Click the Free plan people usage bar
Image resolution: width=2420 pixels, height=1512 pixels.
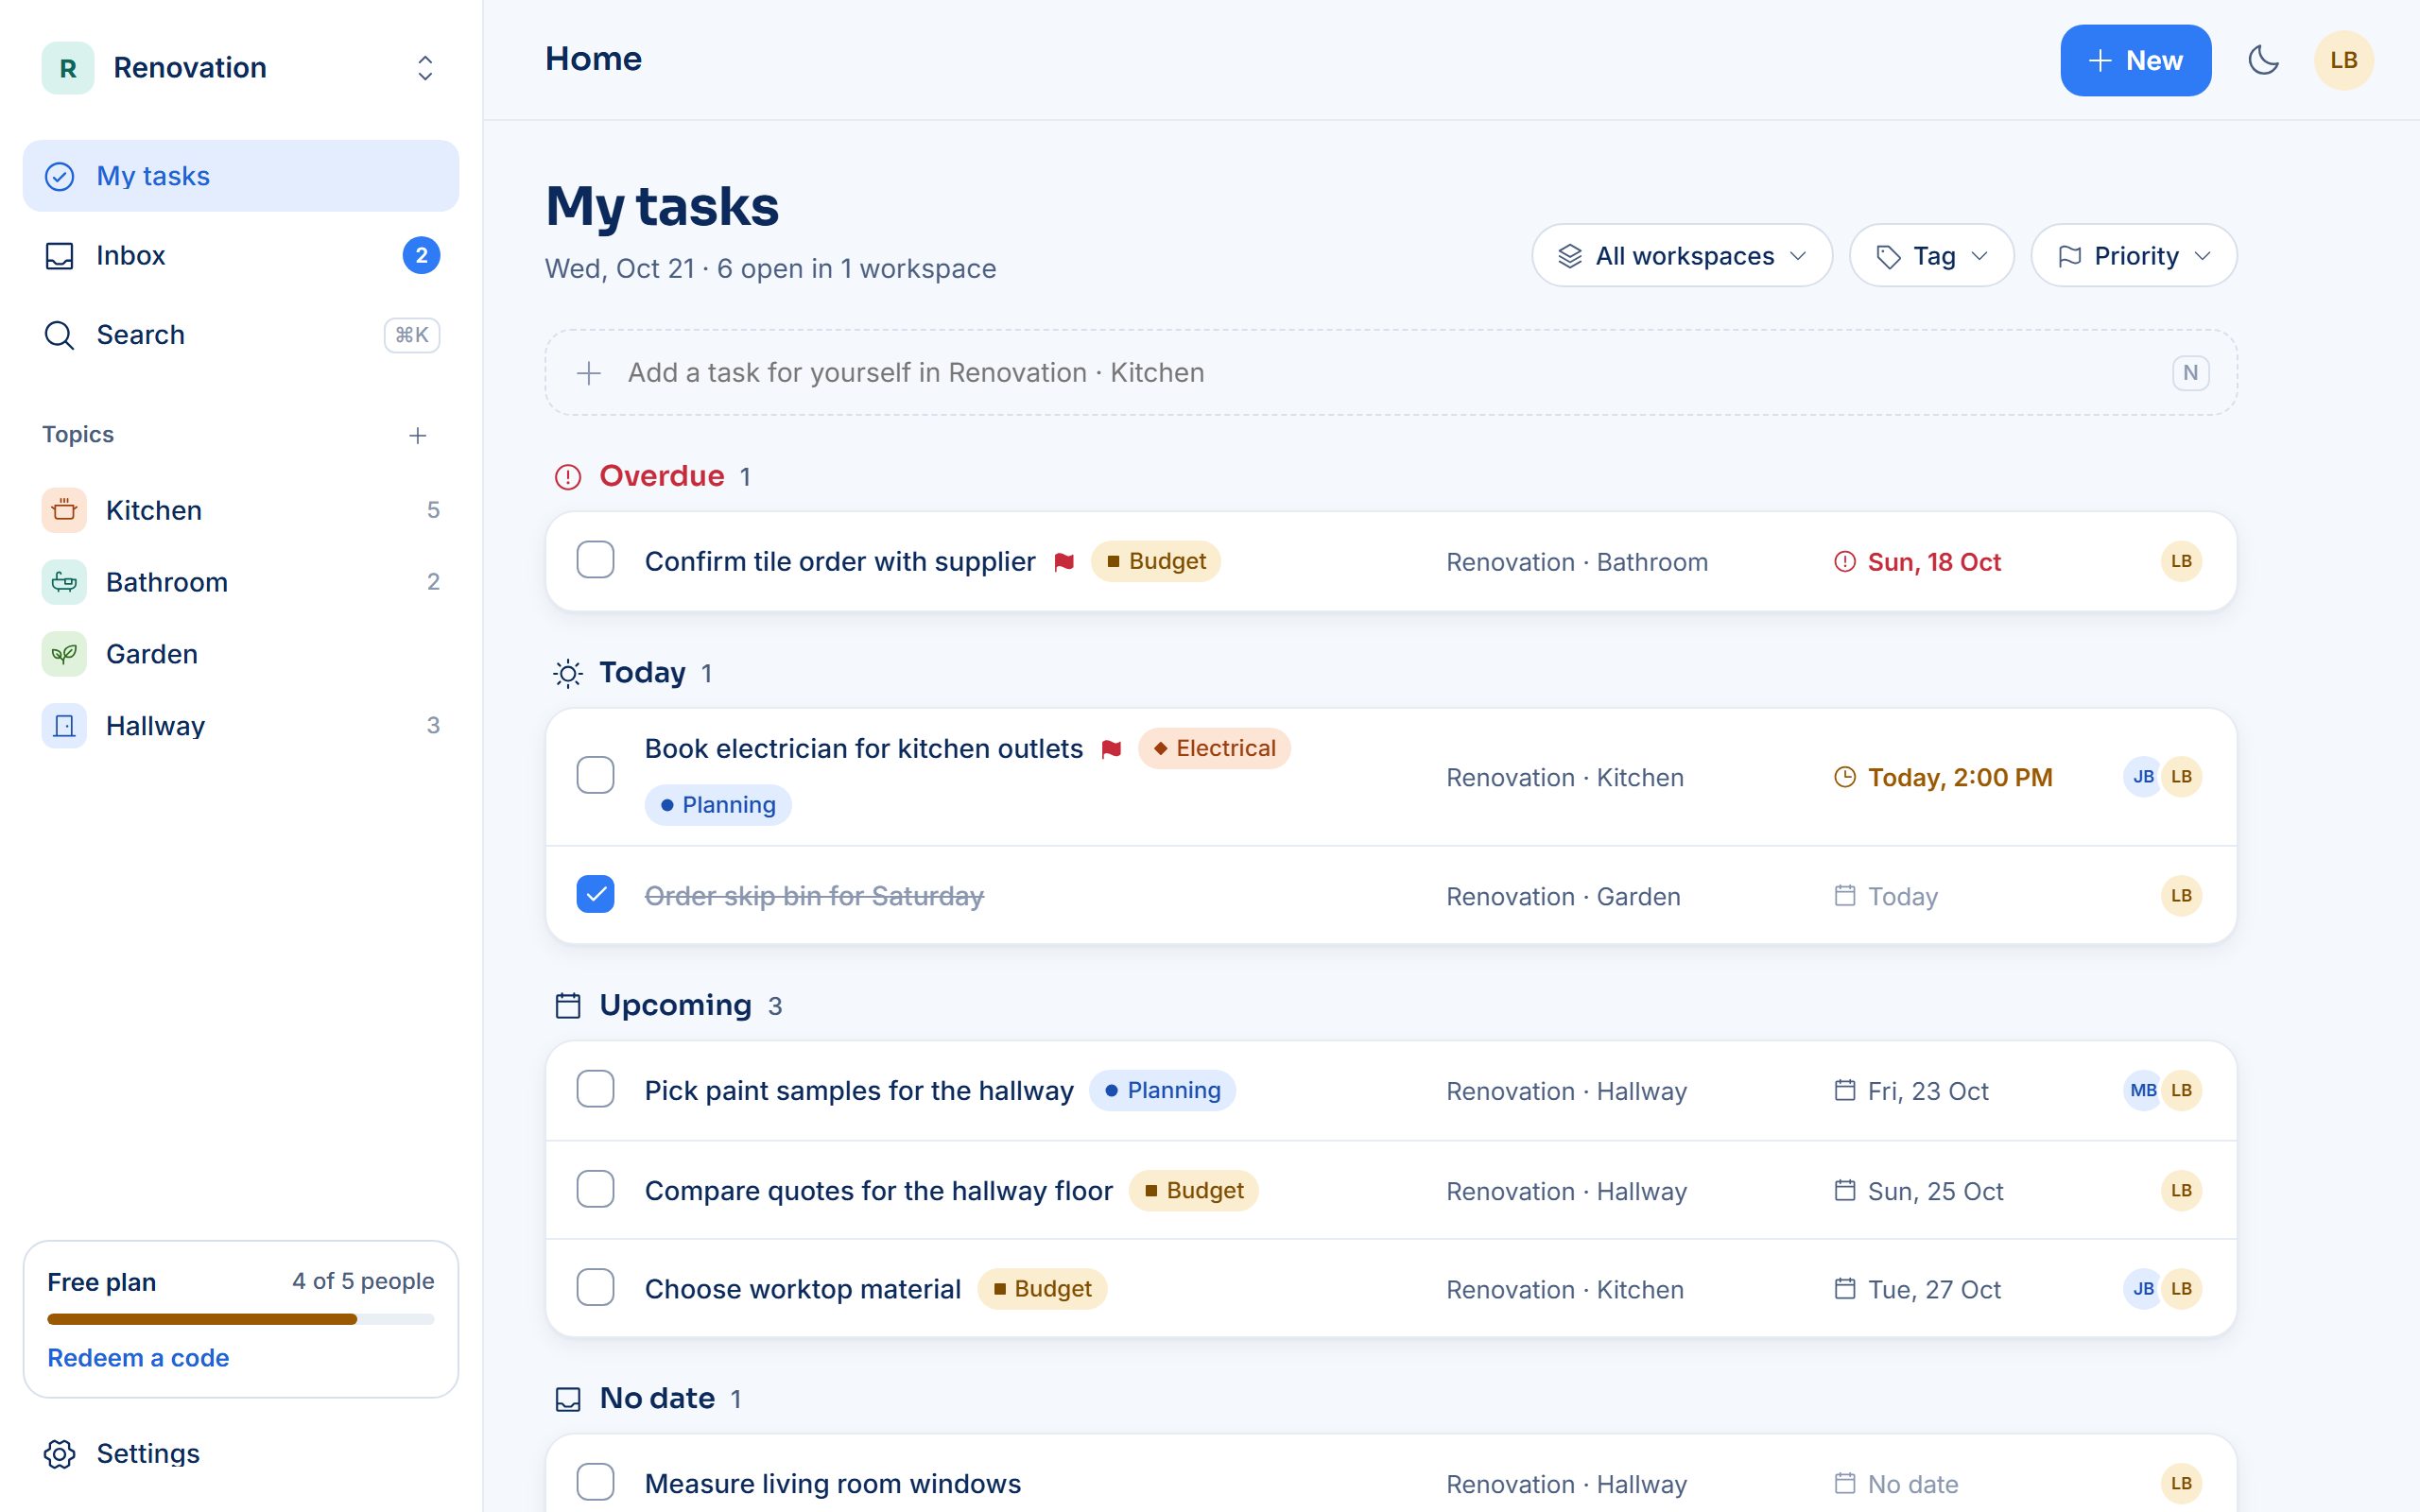[241, 1319]
